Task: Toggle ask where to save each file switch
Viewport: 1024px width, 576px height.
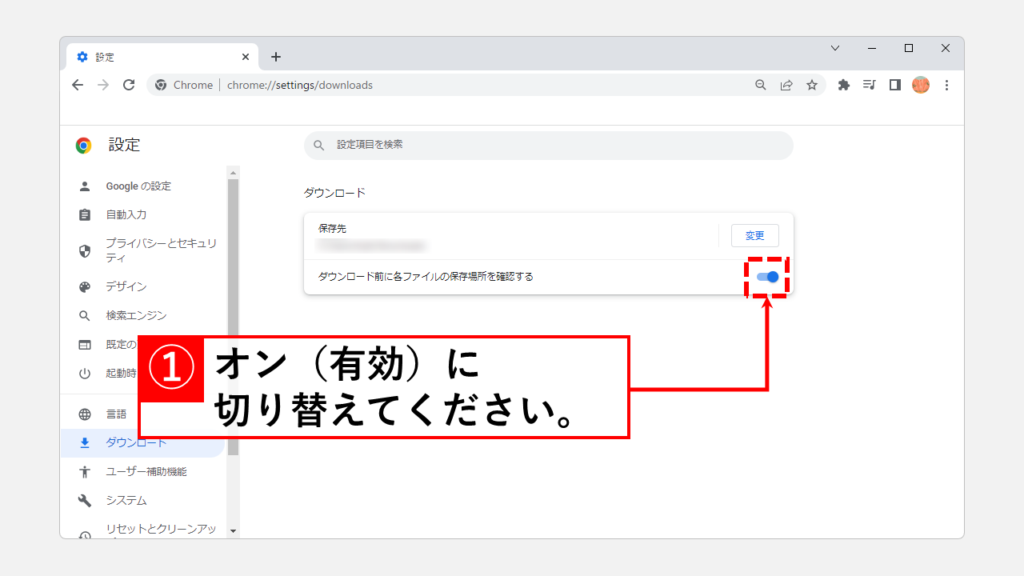Action: (x=767, y=276)
